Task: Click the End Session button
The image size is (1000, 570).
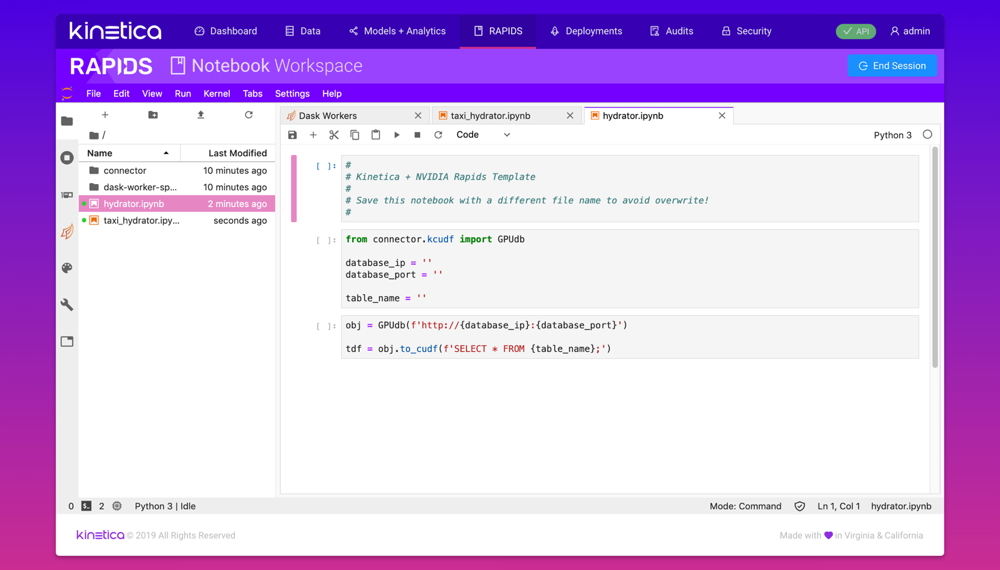Action: 892,66
